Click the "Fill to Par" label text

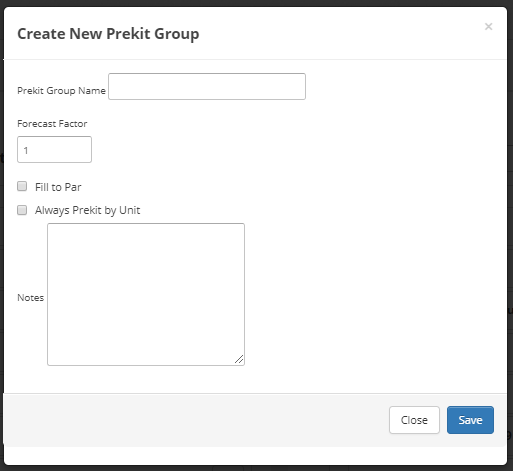(58, 187)
